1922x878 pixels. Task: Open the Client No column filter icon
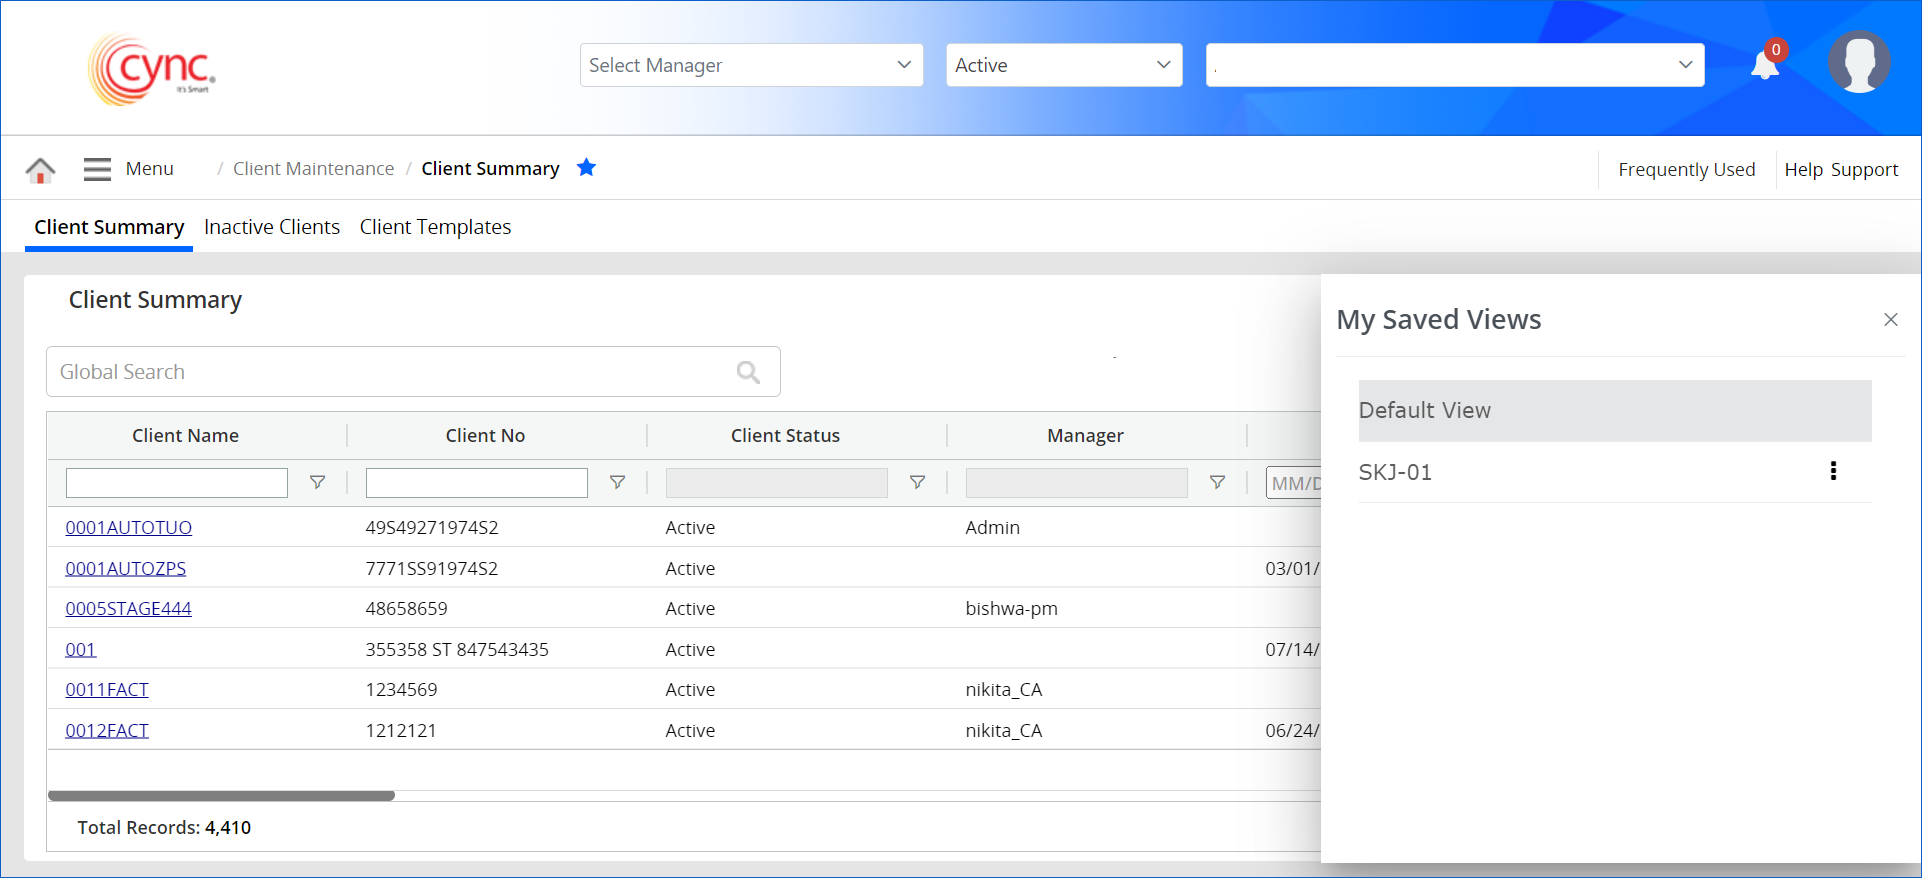coord(618,483)
